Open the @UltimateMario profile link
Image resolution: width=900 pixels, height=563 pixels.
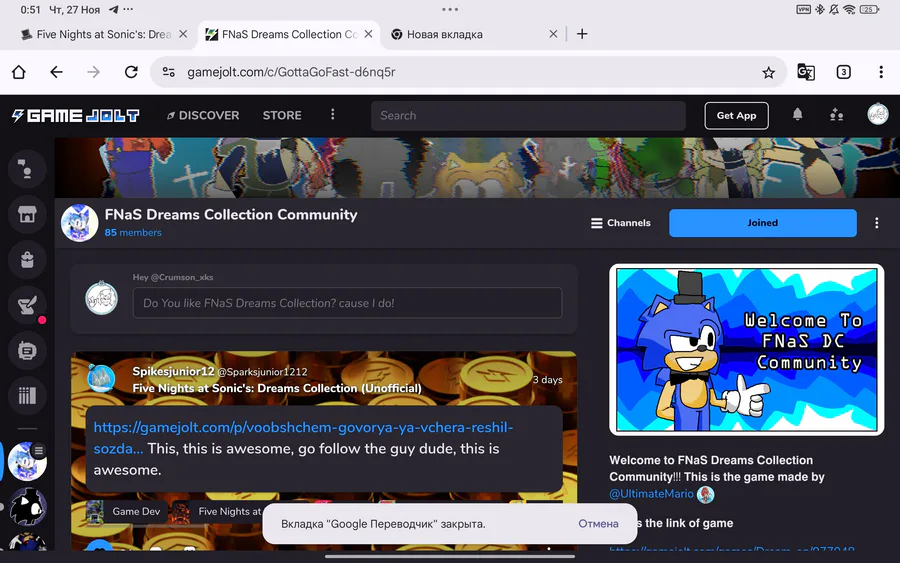[x=651, y=494]
